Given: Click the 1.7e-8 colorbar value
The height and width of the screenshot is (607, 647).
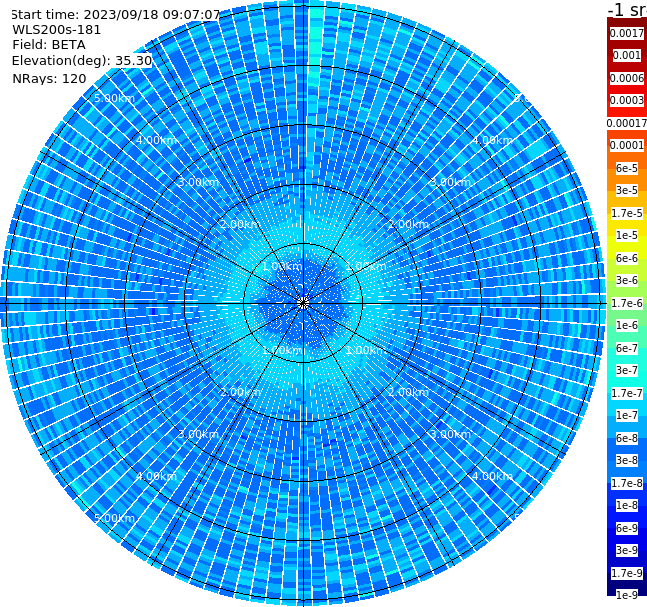Looking at the screenshot, I should click(x=627, y=483).
